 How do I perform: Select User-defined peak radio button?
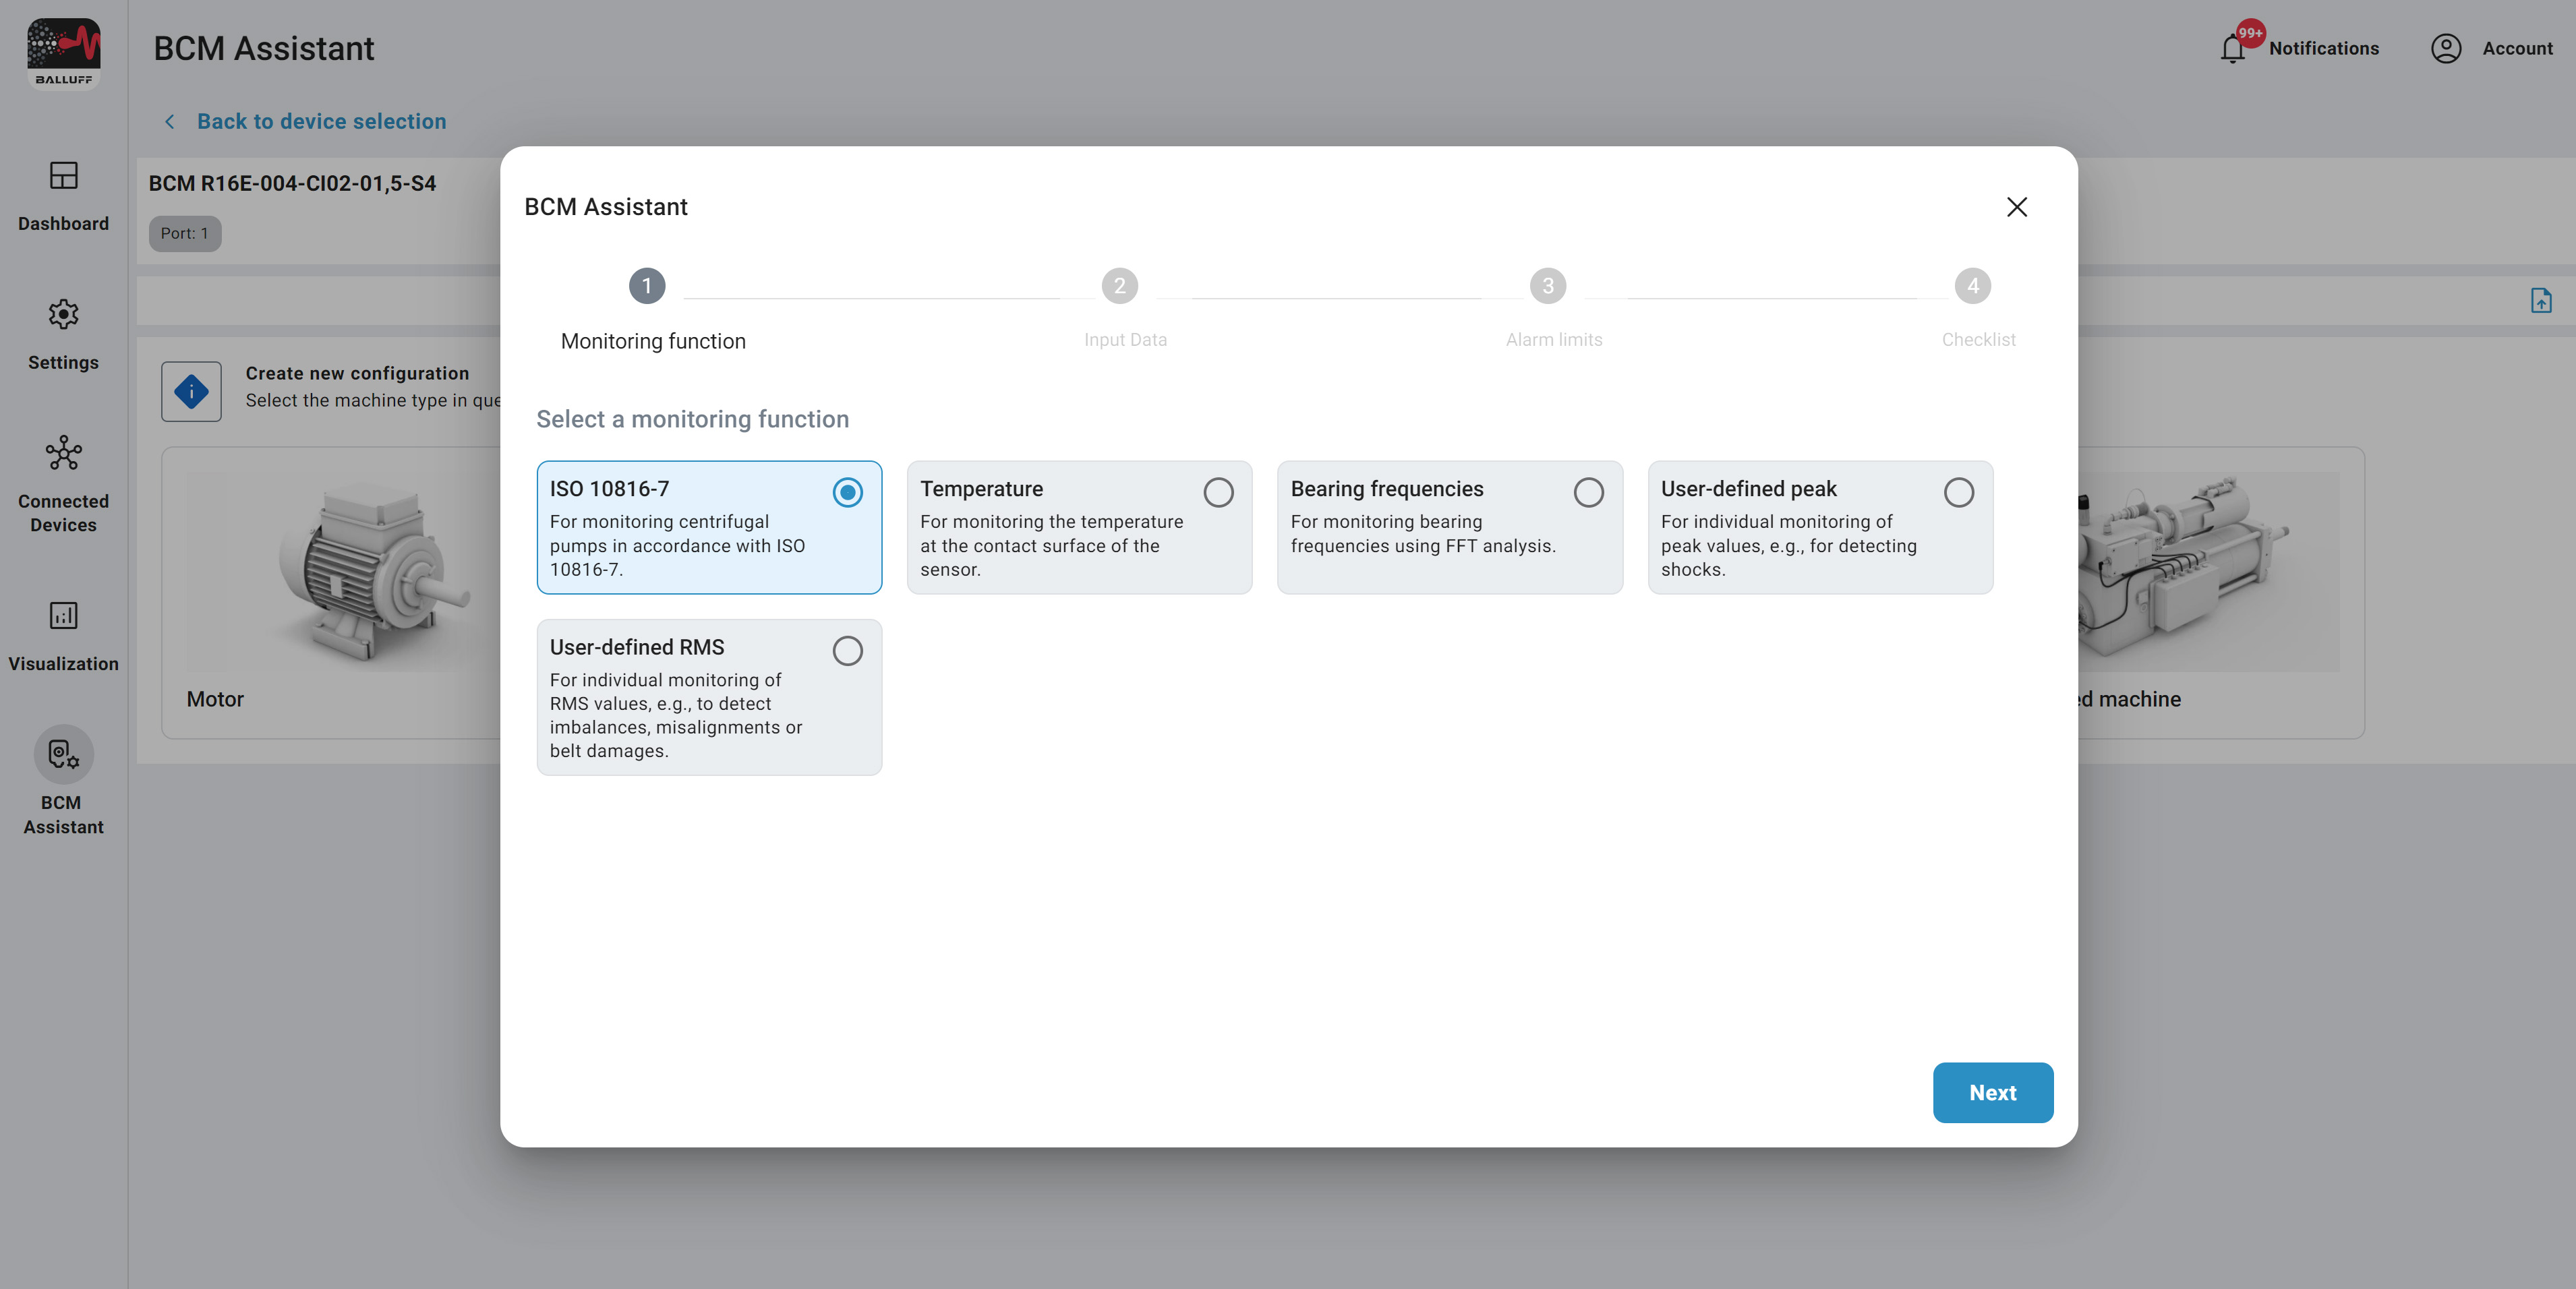point(1958,492)
